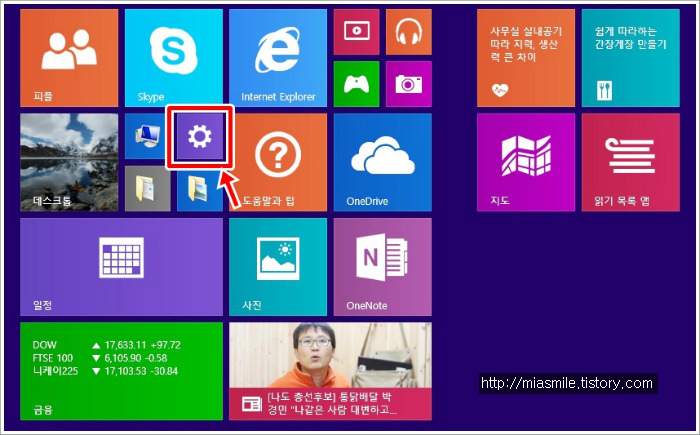Click the DOW 17,633.11 stock row
The image size is (700, 435).
pyautogui.click(x=107, y=345)
